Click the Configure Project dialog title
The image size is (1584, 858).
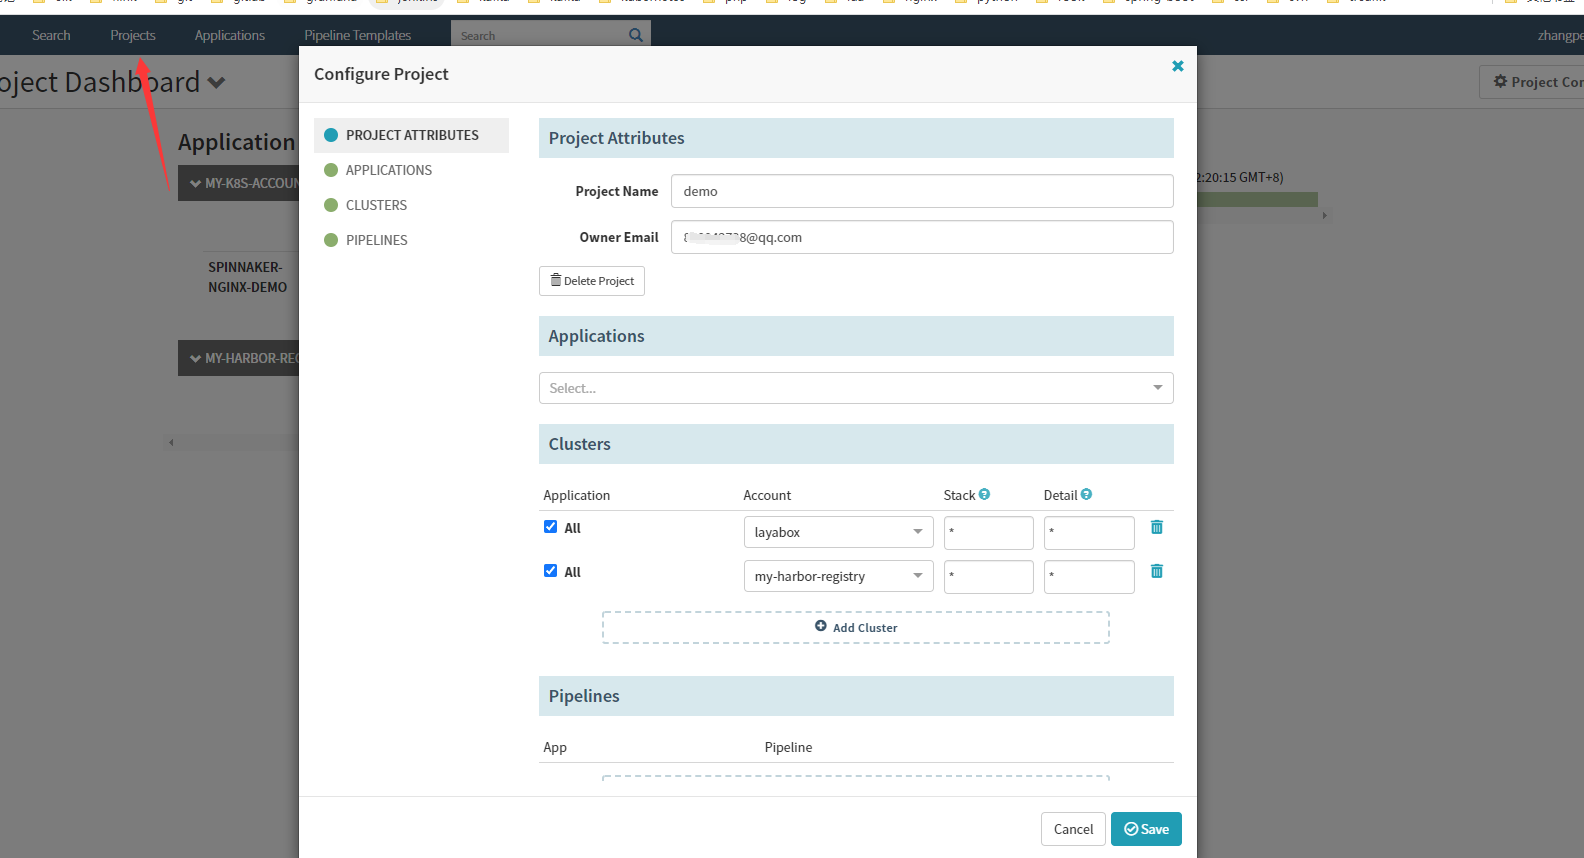pyautogui.click(x=381, y=74)
